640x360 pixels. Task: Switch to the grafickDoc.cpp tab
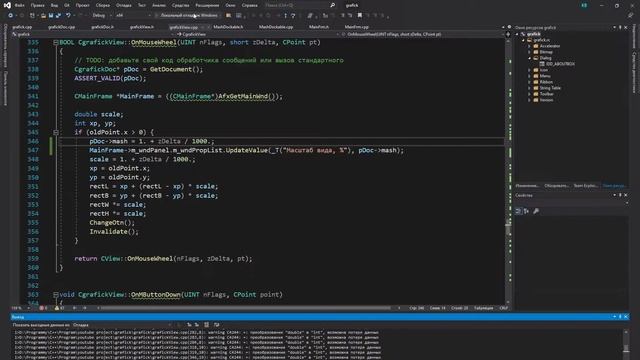pos(61,27)
